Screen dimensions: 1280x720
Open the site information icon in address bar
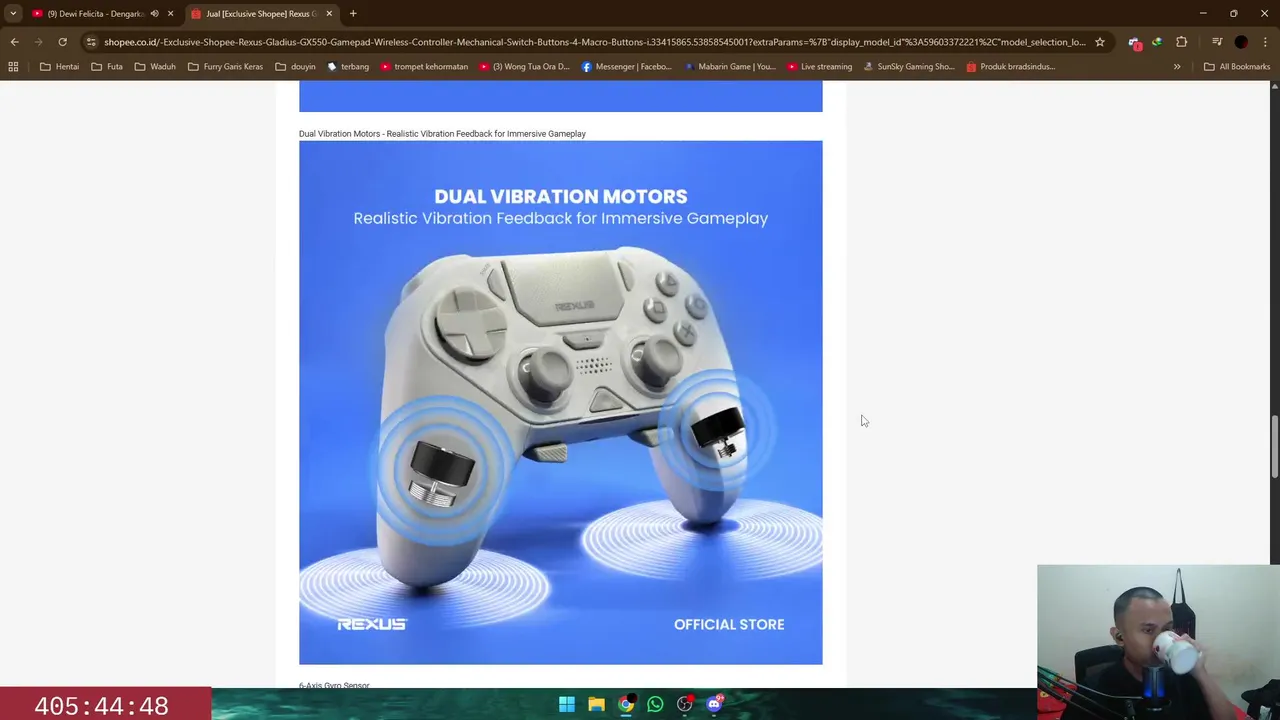pos(91,42)
